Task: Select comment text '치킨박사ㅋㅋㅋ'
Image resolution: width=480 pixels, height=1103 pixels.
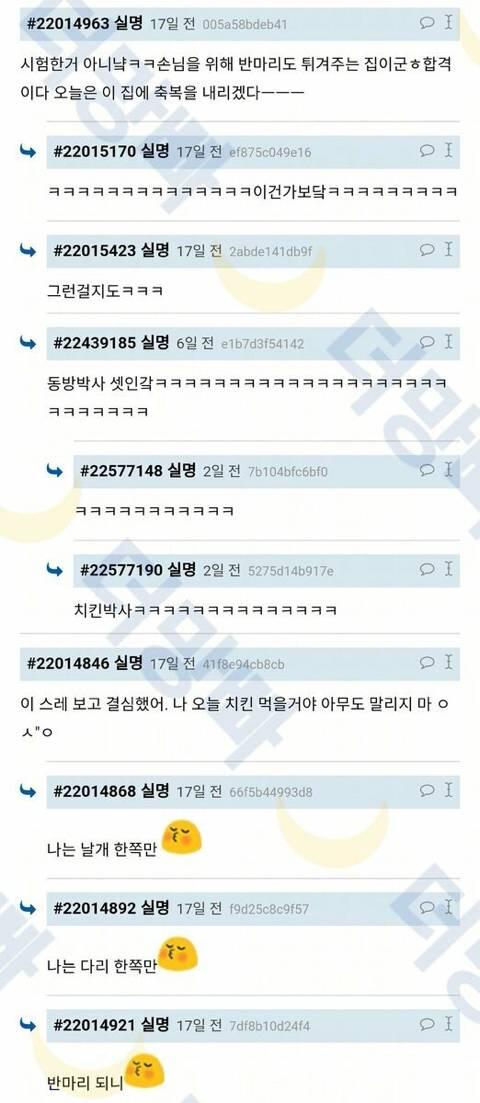Action: (205, 609)
